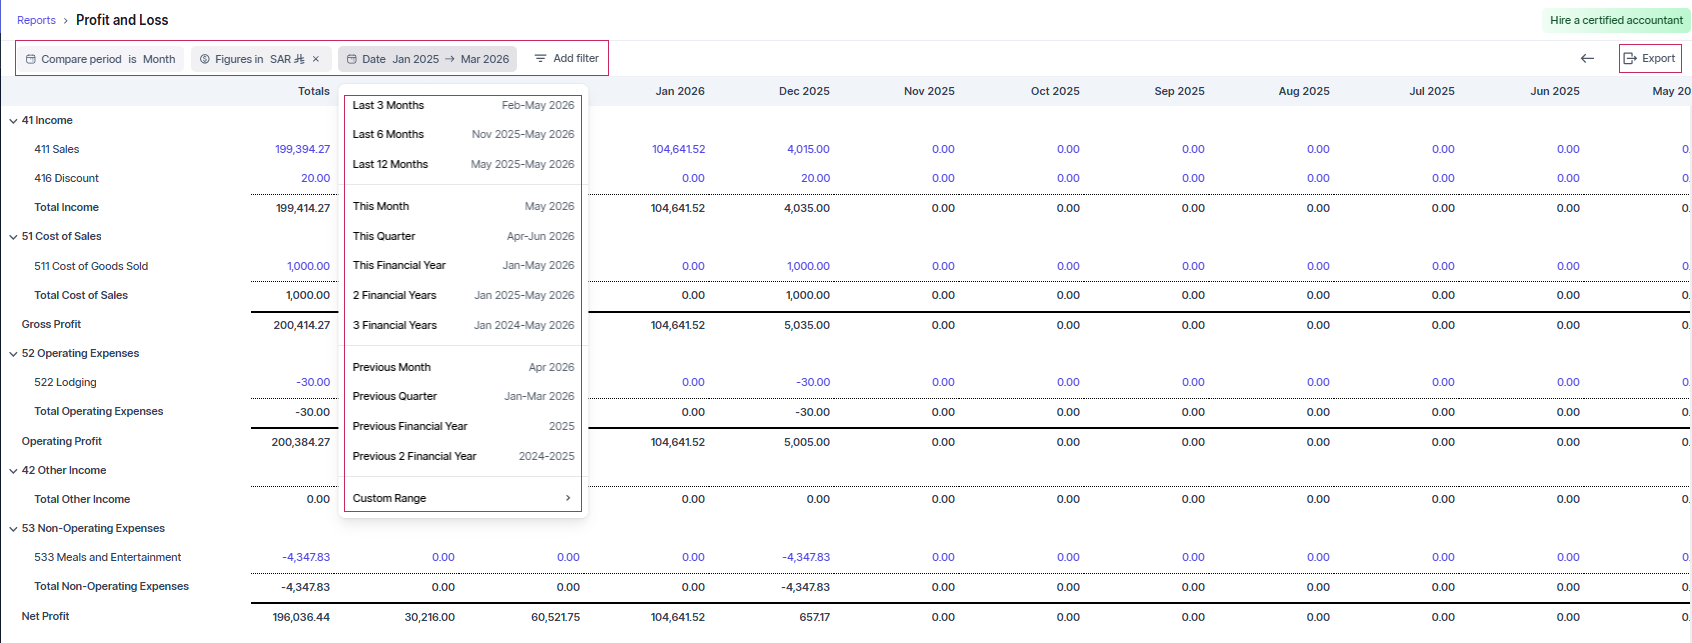Click the Compare period calendar icon
Screen dimensions: 1692x643
pyautogui.click(x=31, y=59)
